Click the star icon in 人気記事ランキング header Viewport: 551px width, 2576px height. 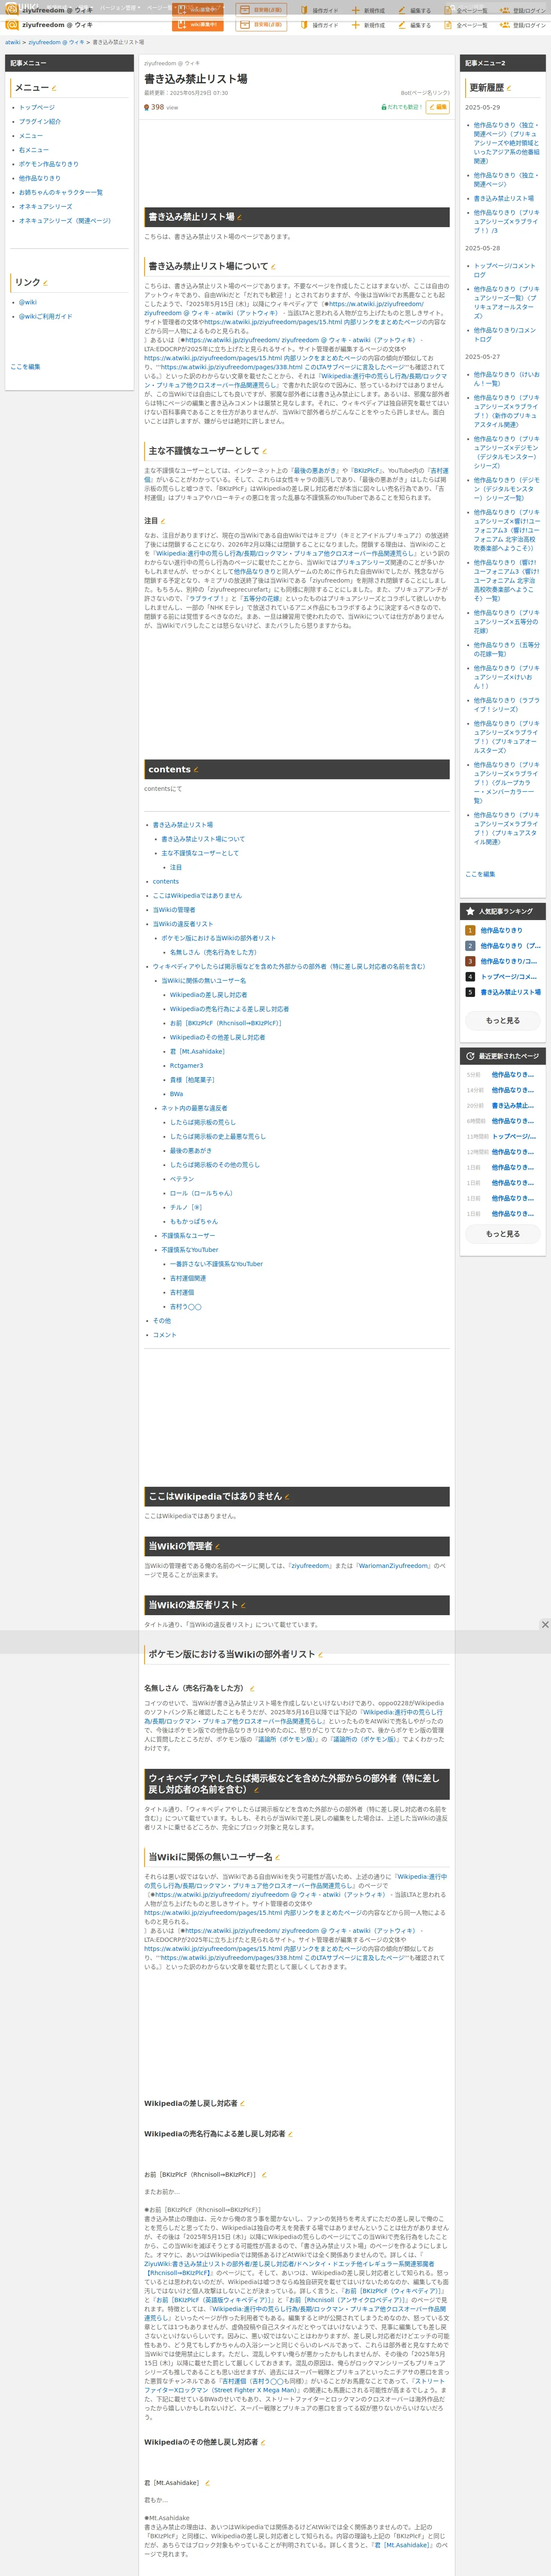[470, 912]
